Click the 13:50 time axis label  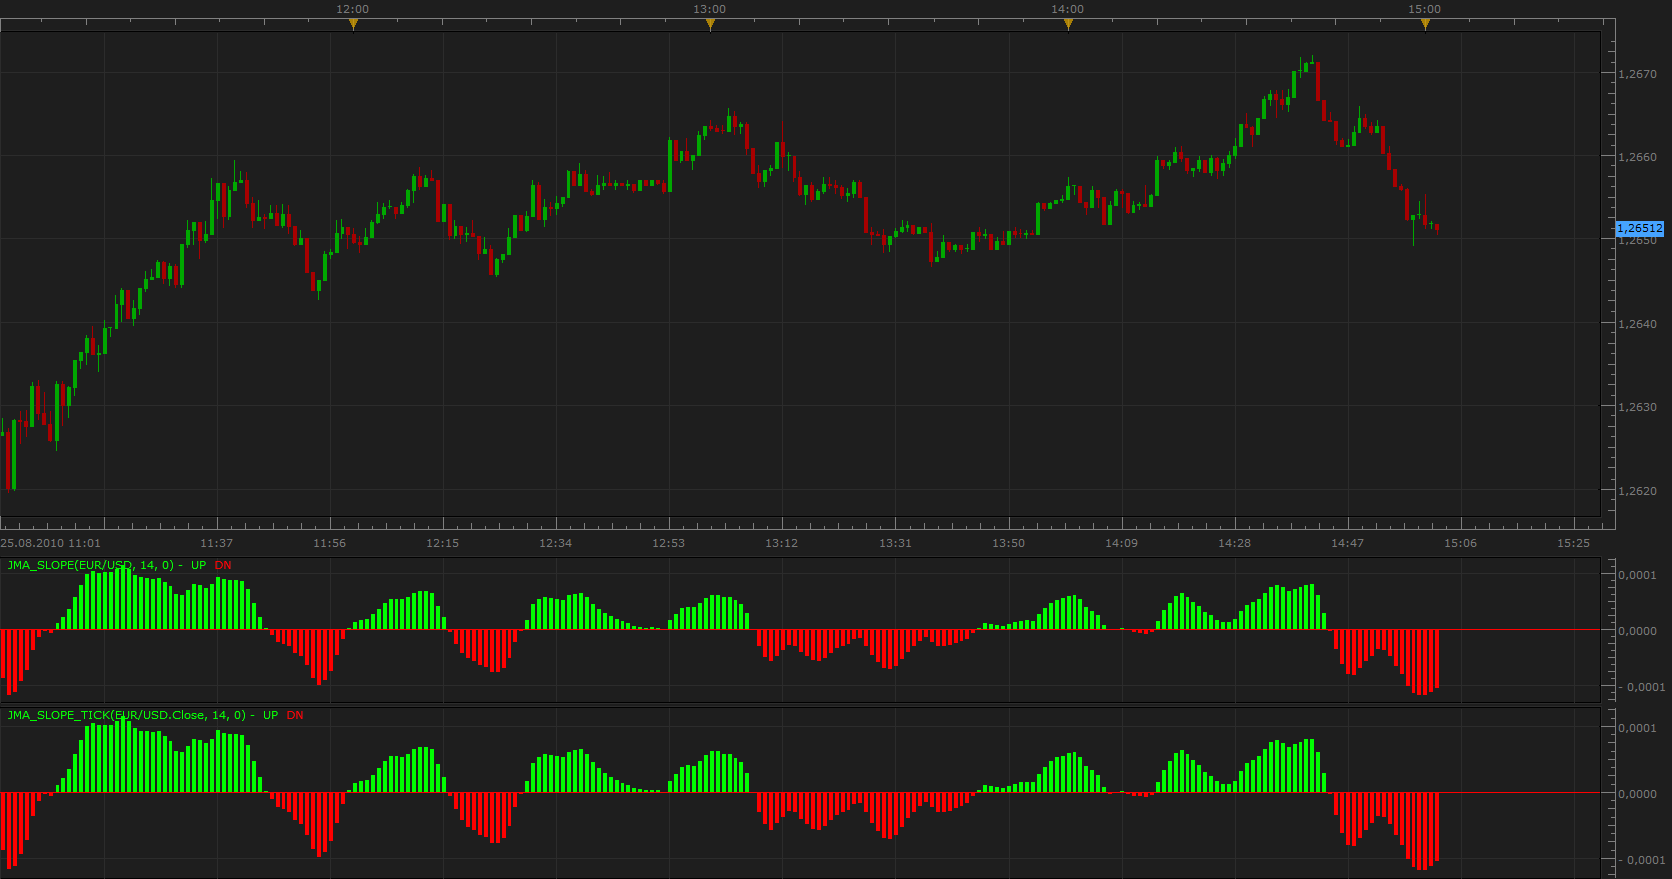tap(1008, 543)
